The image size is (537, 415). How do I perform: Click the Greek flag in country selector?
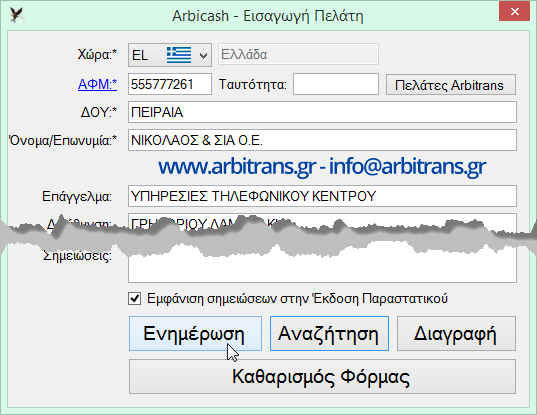click(x=179, y=55)
